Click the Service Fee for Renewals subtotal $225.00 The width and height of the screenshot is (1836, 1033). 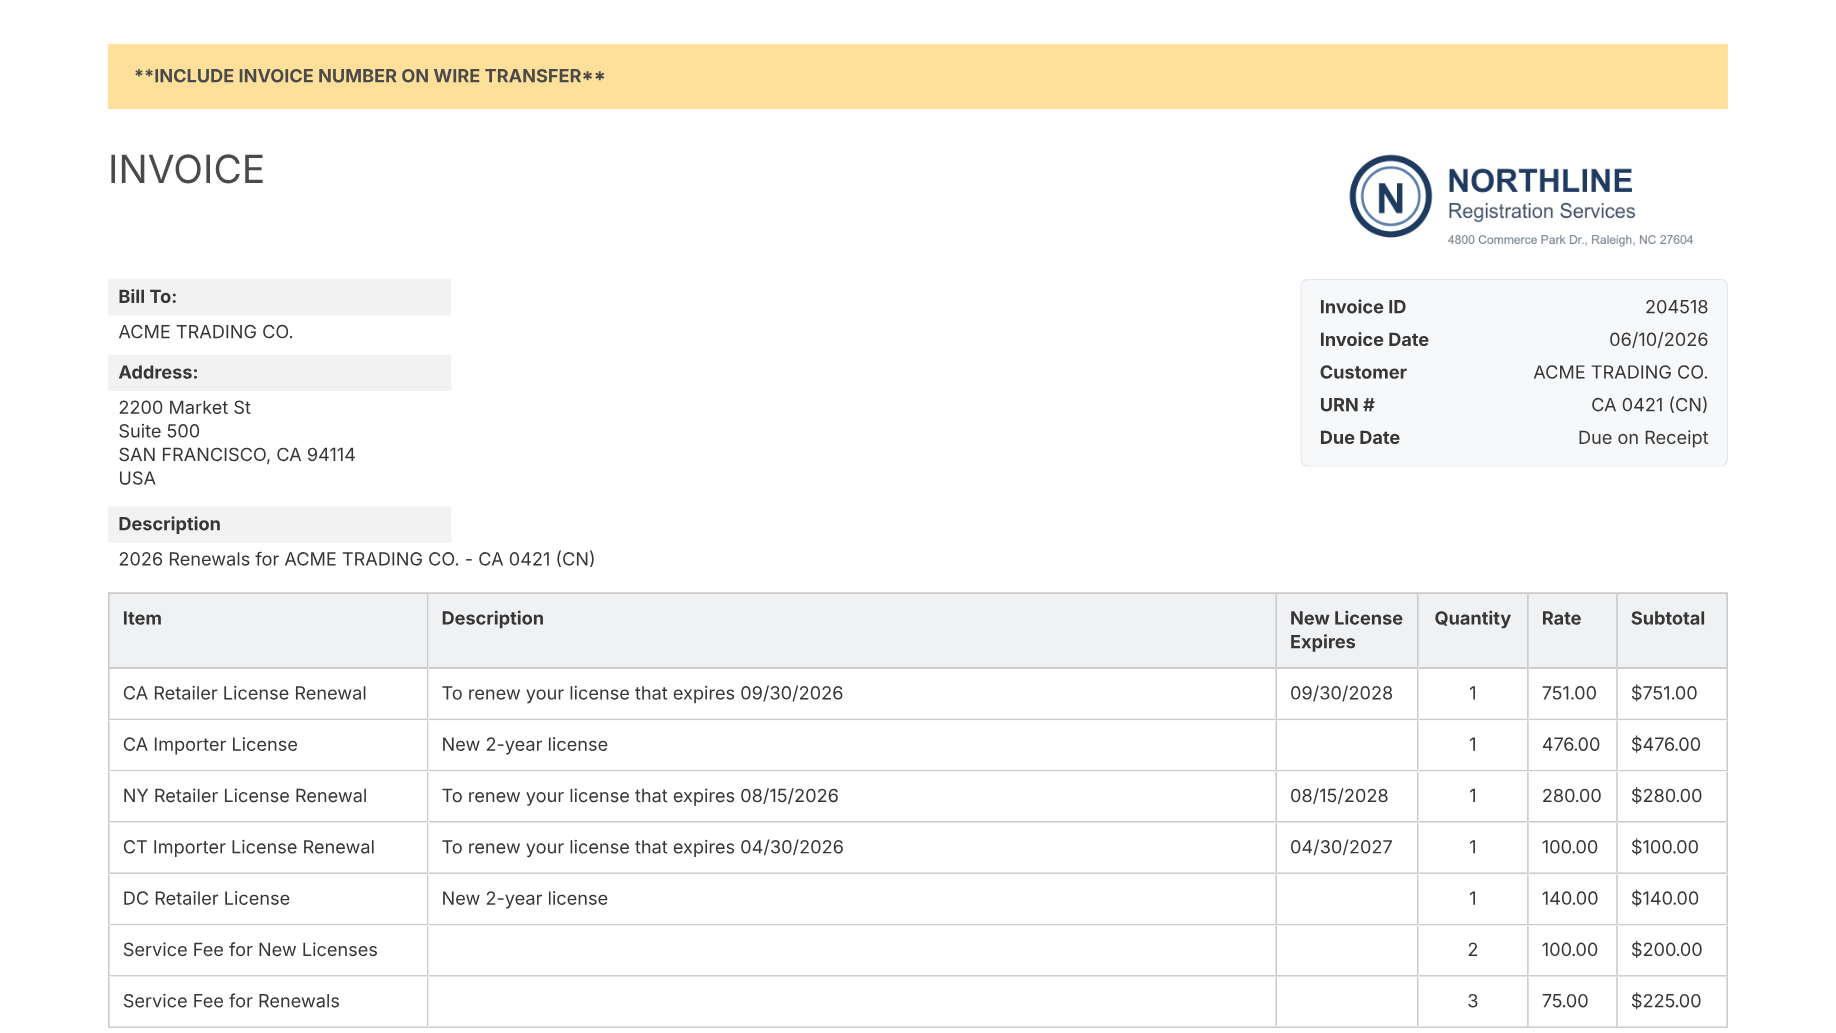tap(1665, 1001)
